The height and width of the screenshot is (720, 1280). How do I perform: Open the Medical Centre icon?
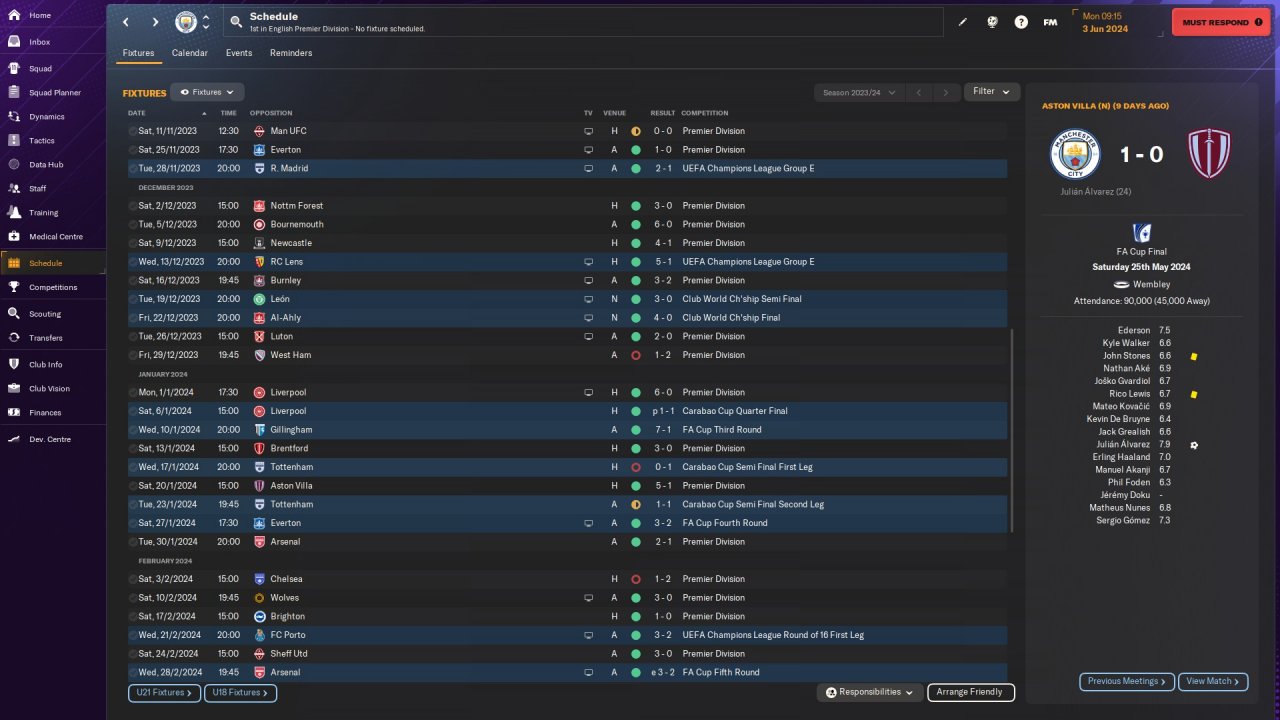tap(14, 237)
